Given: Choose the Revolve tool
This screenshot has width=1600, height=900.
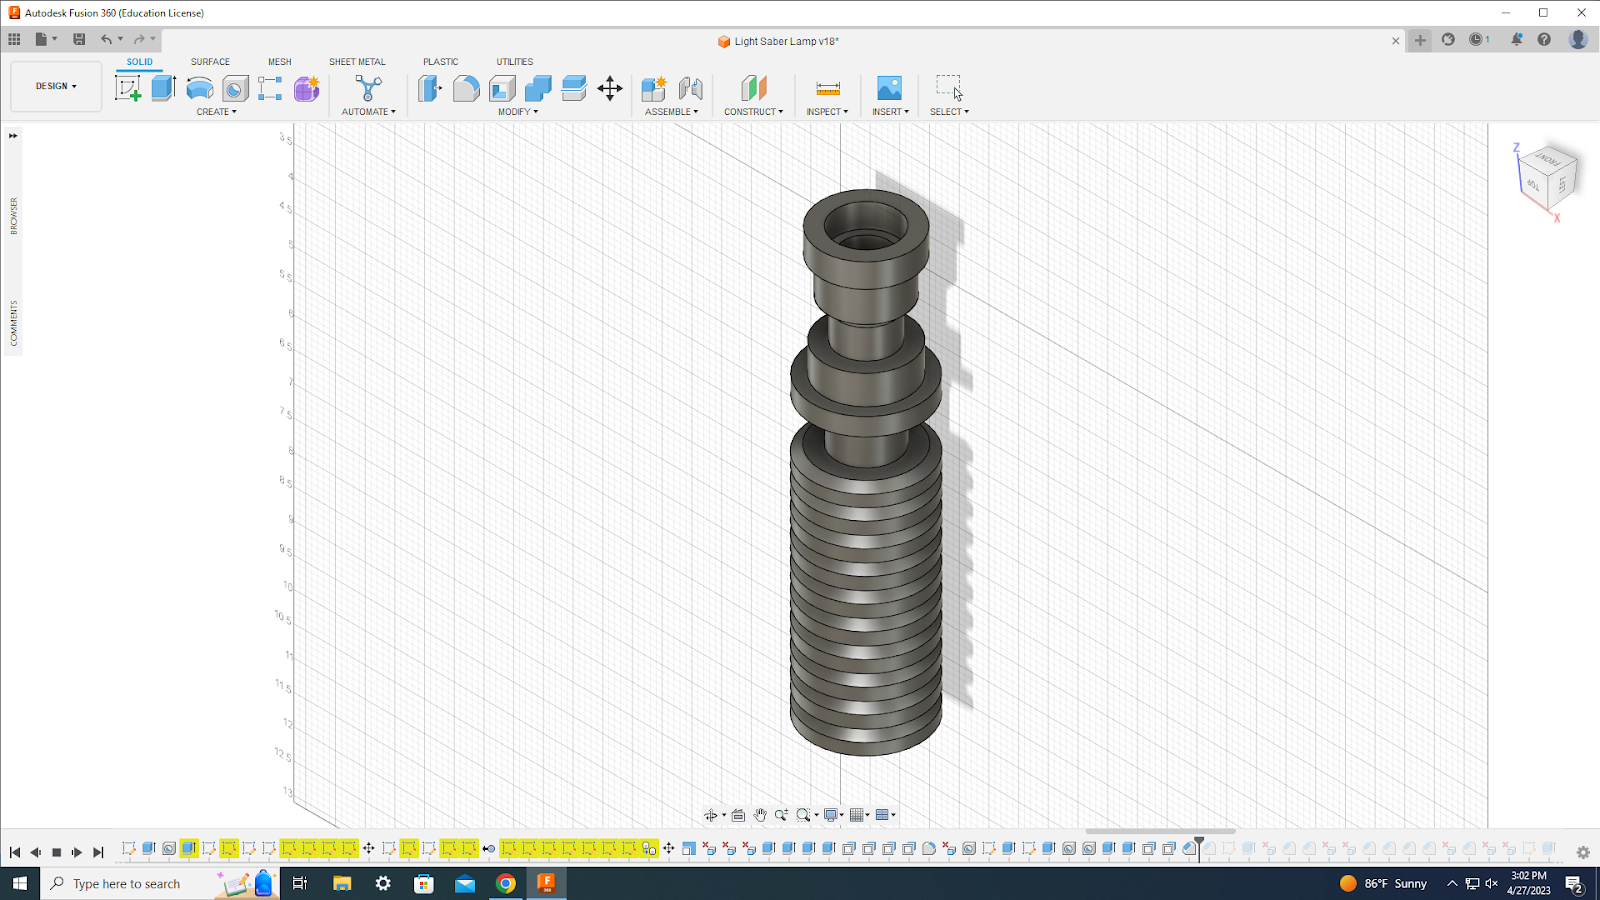Looking at the screenshot, I should pyautogui.click(x=199, y=88).
